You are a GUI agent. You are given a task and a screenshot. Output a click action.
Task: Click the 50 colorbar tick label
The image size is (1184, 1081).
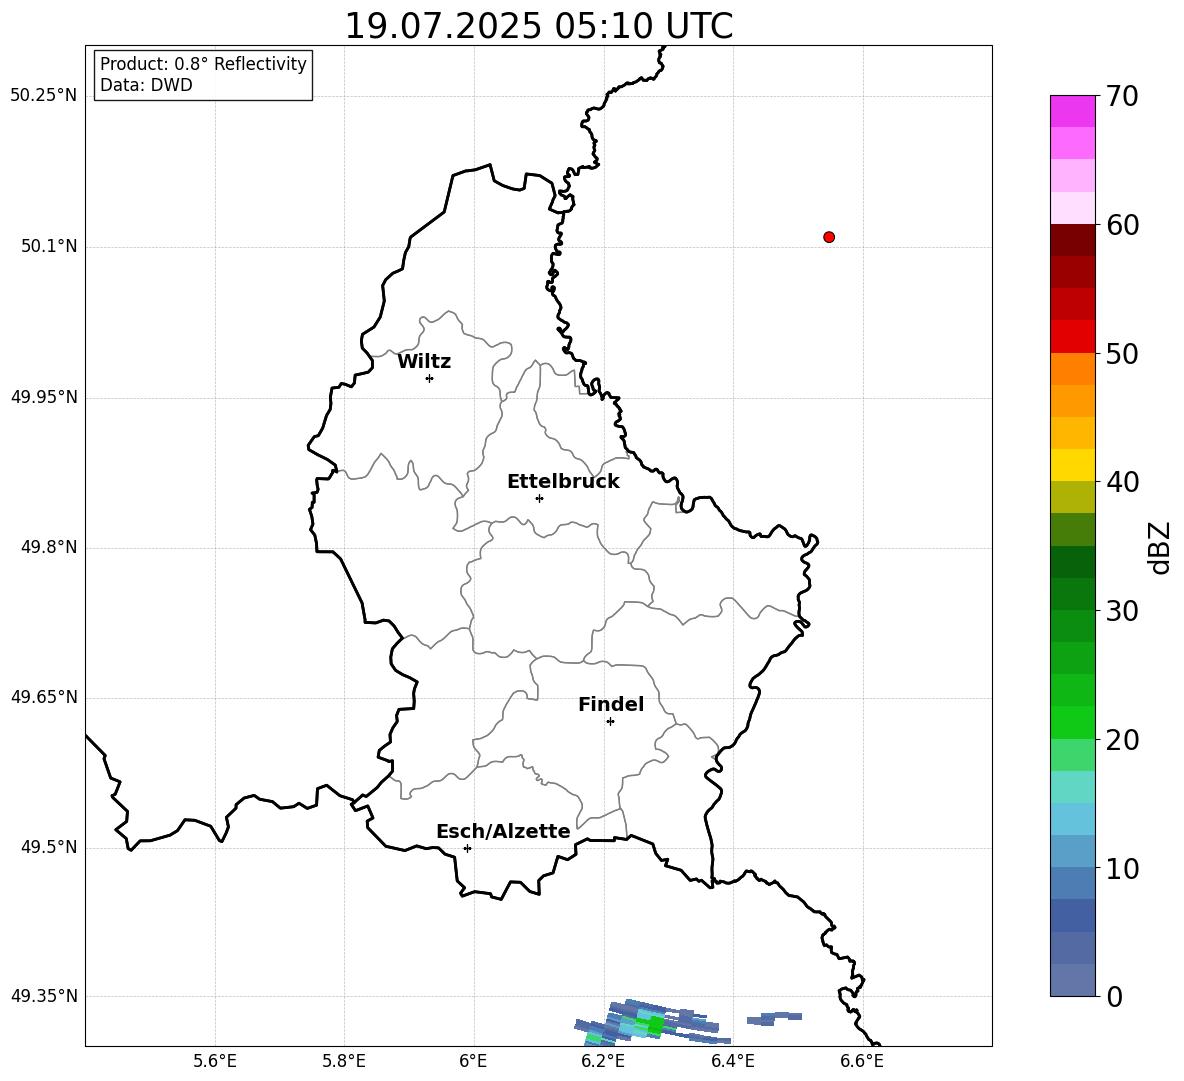point(1122,354)
